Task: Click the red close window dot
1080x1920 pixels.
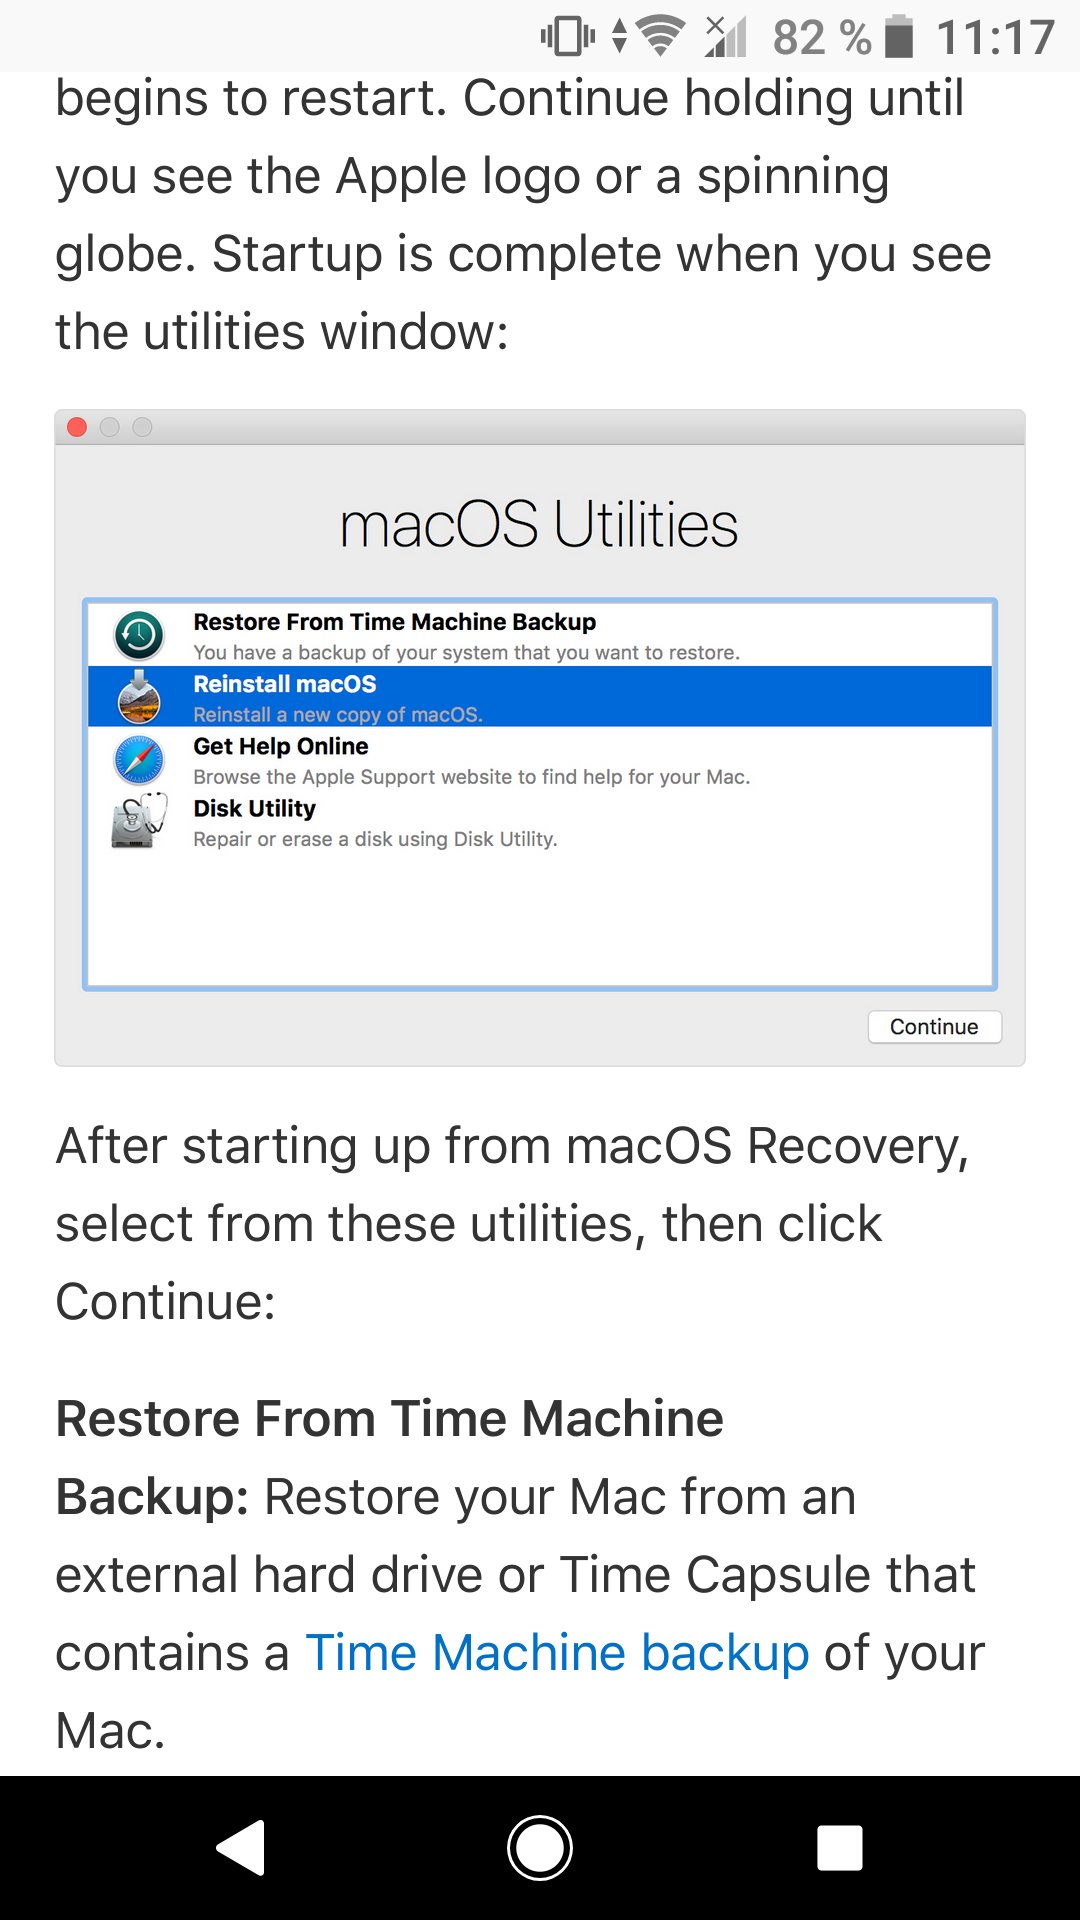Action: (x=77, y=427)
